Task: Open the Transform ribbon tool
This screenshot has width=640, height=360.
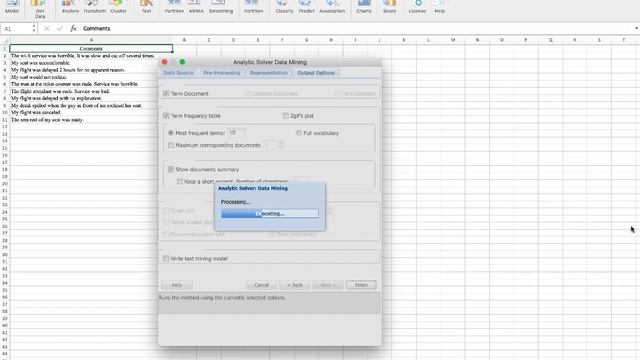Action: tap(94, 7)
